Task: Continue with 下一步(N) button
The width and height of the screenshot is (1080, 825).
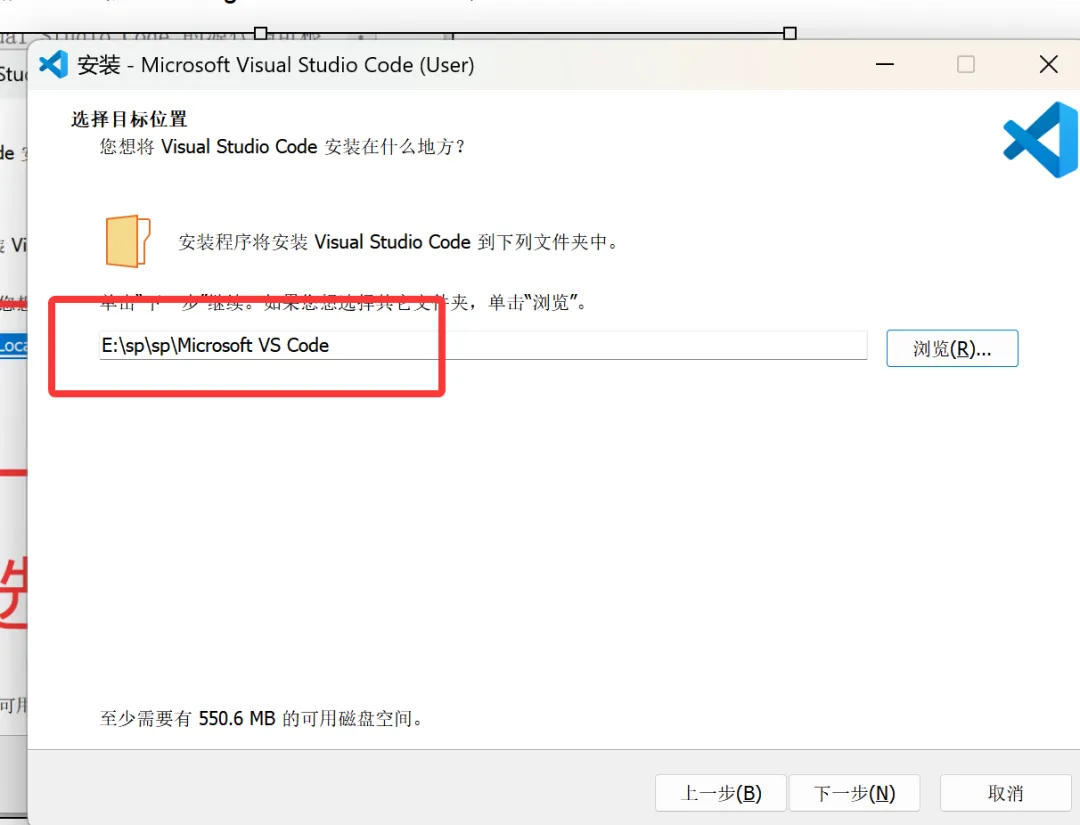Action: 854,793
